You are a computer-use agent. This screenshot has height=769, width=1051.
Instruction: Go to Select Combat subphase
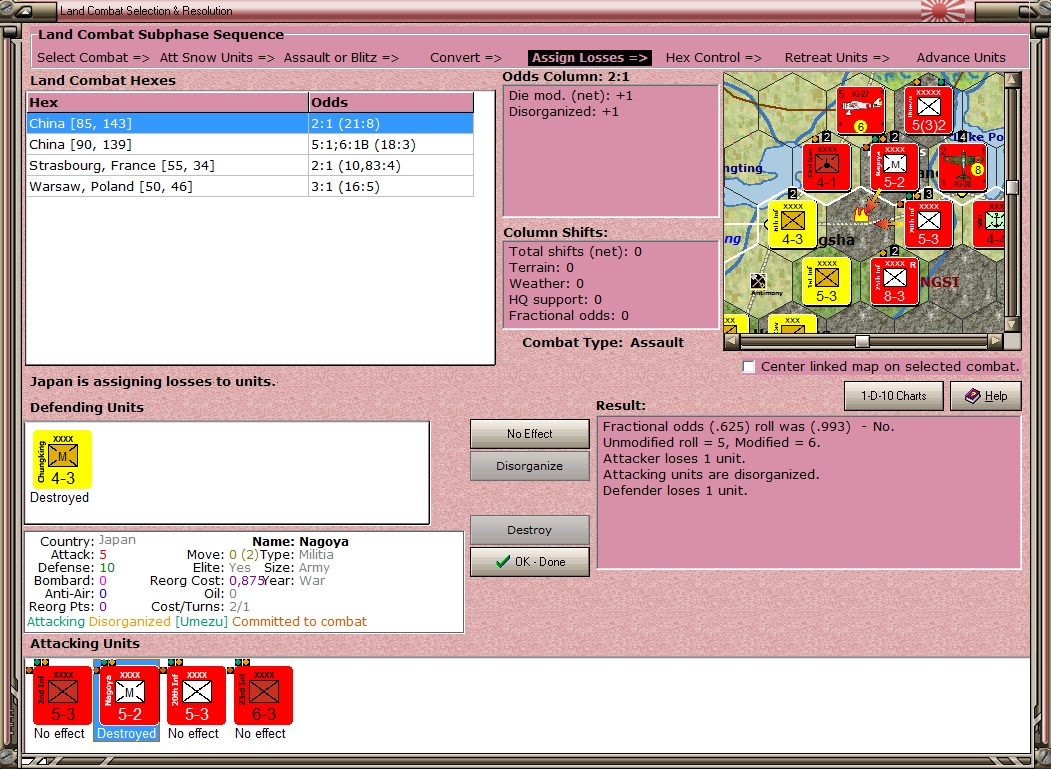pos(93,58)
